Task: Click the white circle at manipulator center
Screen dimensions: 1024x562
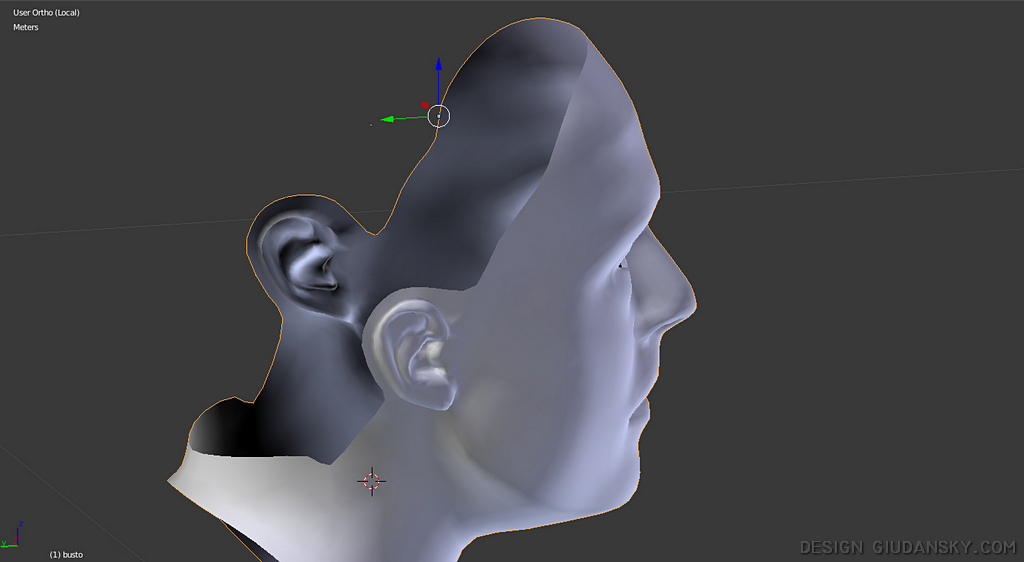Action: tap(439, 116)
